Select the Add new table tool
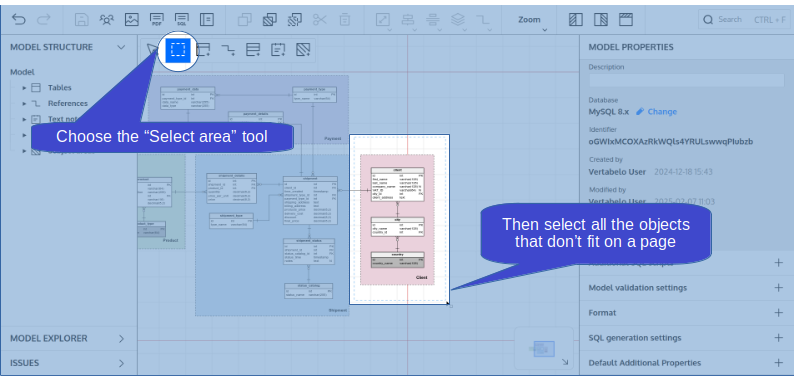 [x=203, y=50]
